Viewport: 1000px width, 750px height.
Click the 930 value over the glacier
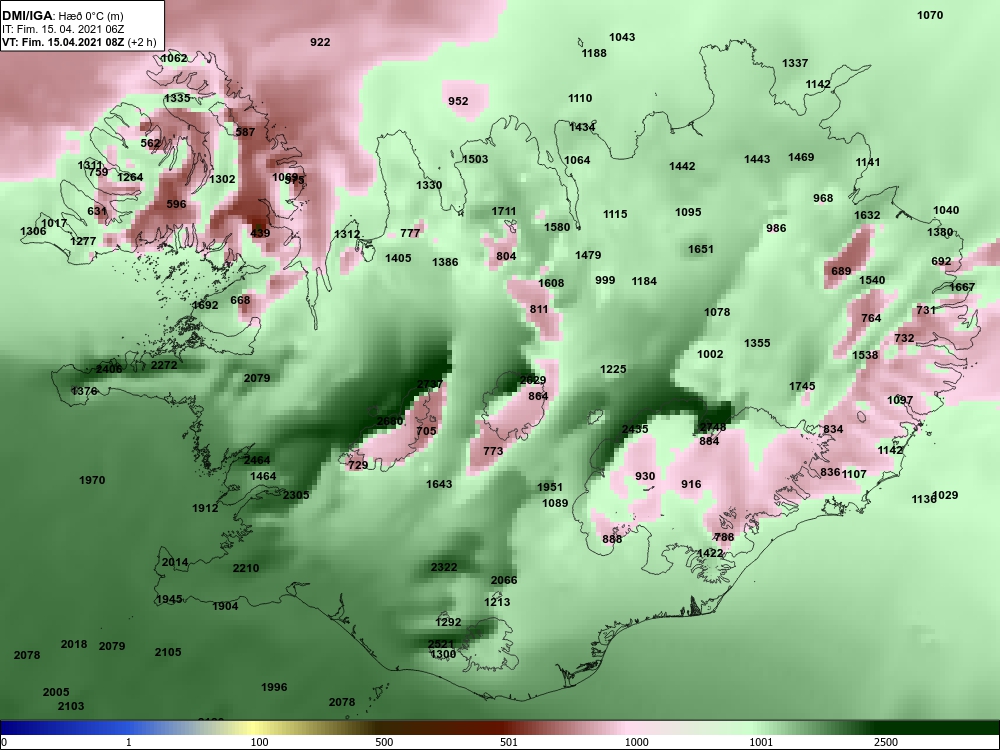[x=645, y=477]
